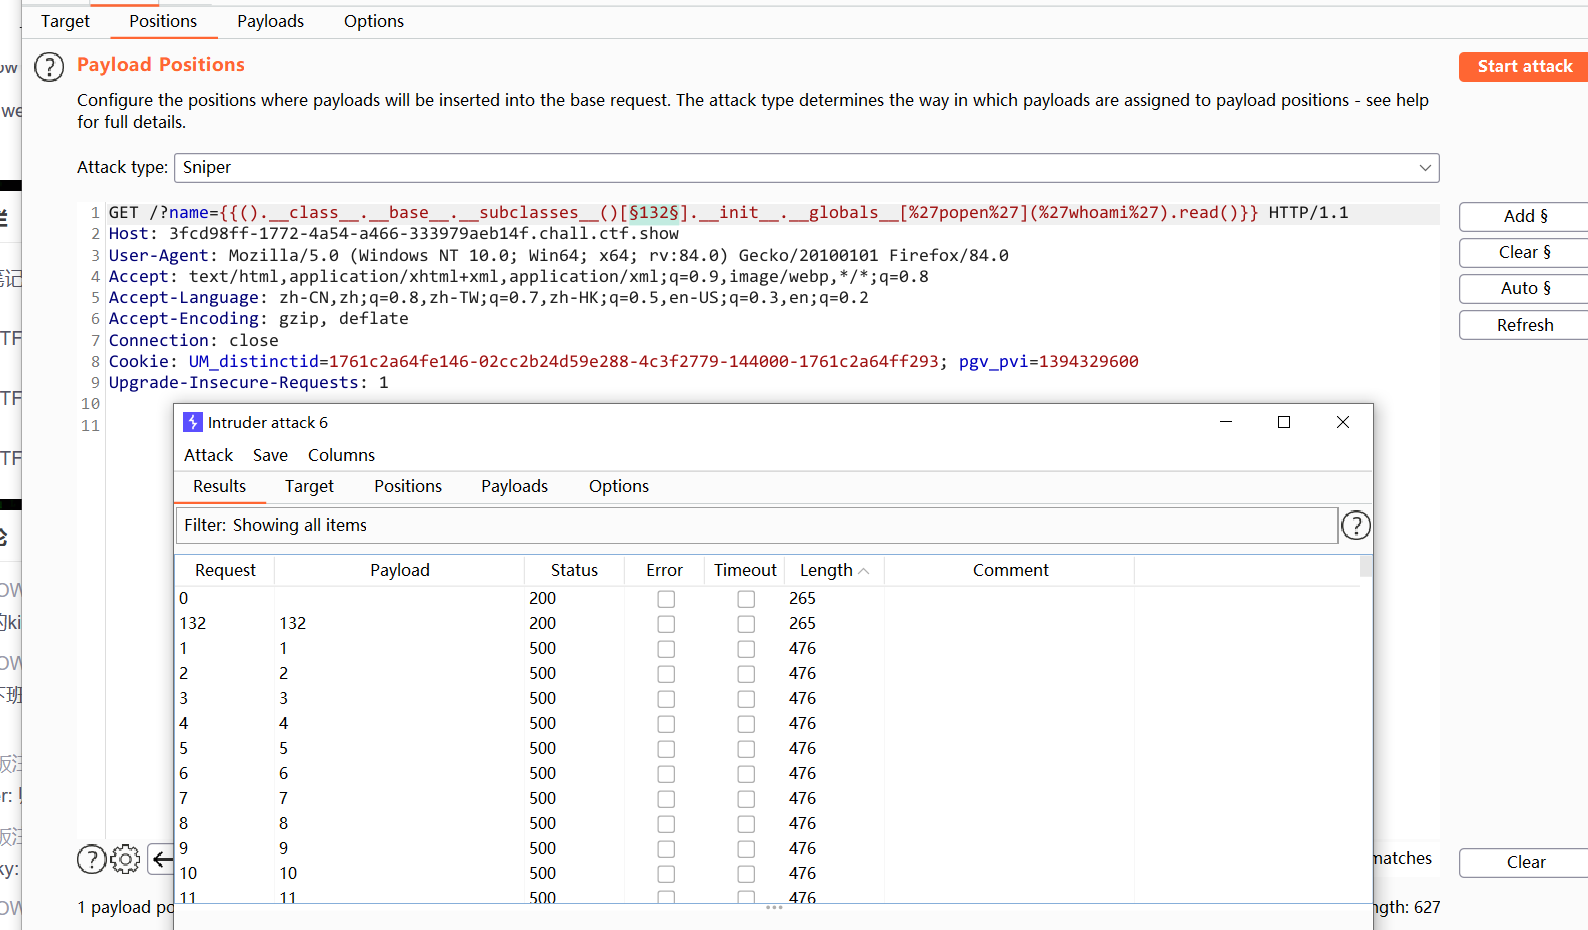Click the Auto § button

pyautogui.click(x=1524, y=288)
